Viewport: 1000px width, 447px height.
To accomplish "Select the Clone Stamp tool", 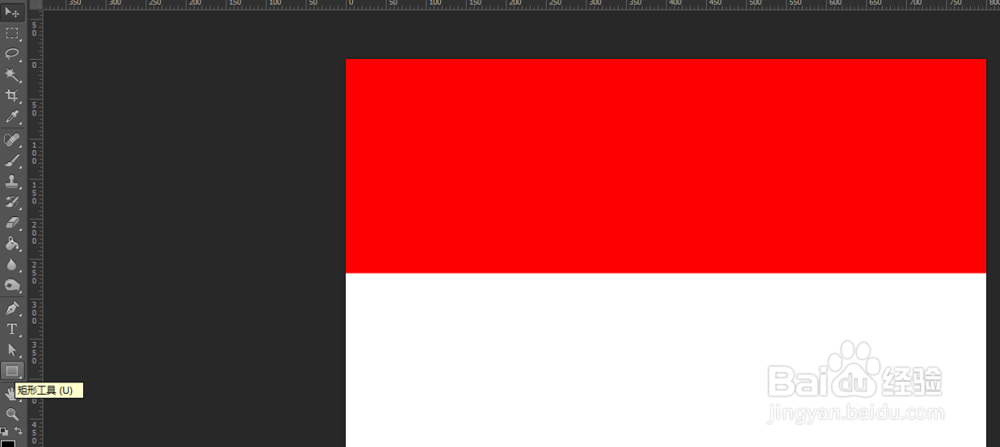I will (x=12, y=182).
